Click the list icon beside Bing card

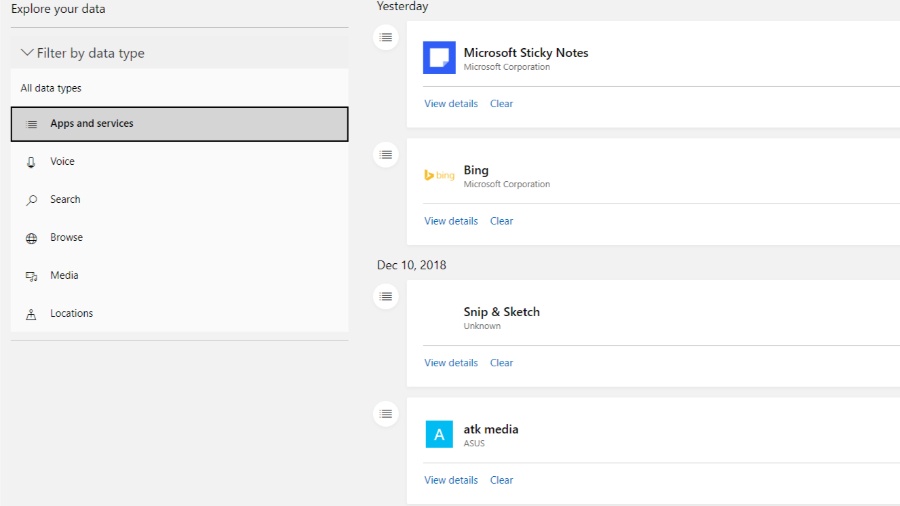click(x=386, y=154)
